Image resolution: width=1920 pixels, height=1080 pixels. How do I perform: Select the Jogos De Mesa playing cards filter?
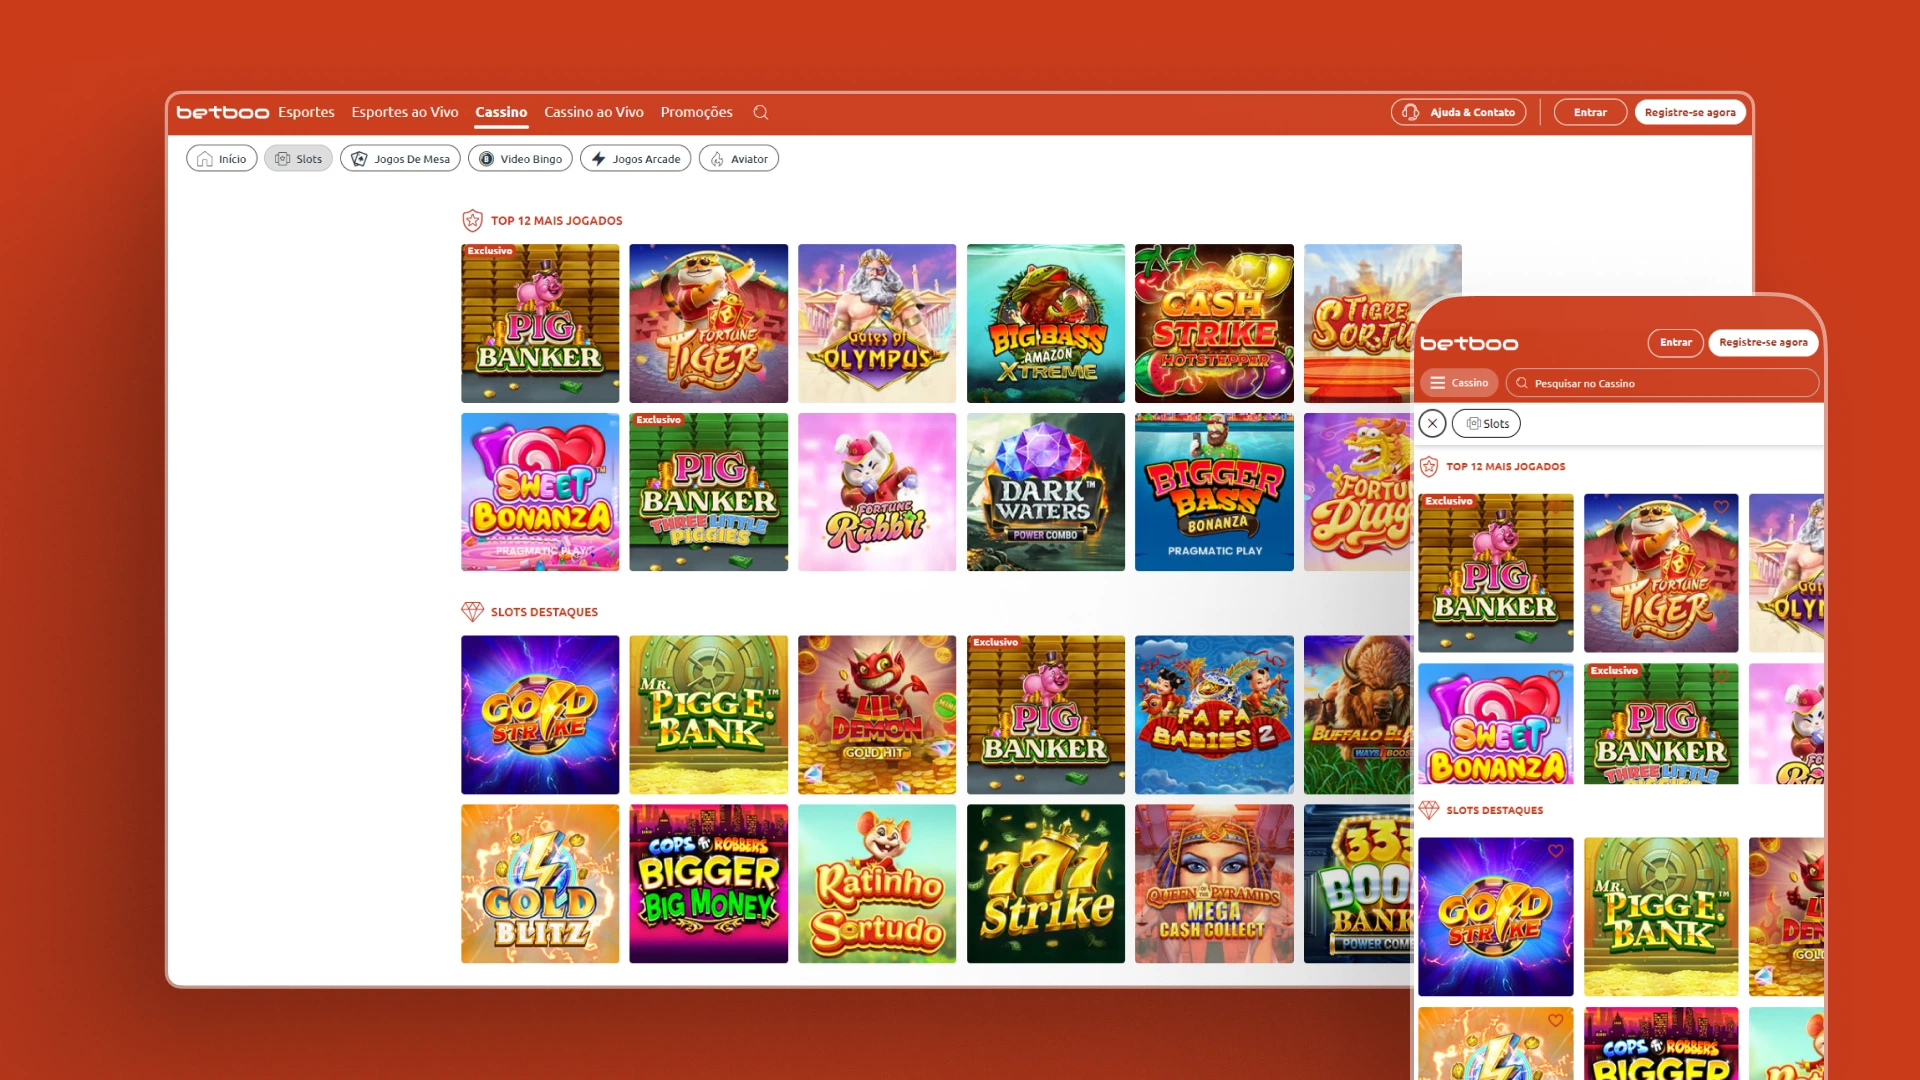coord(358,158)
